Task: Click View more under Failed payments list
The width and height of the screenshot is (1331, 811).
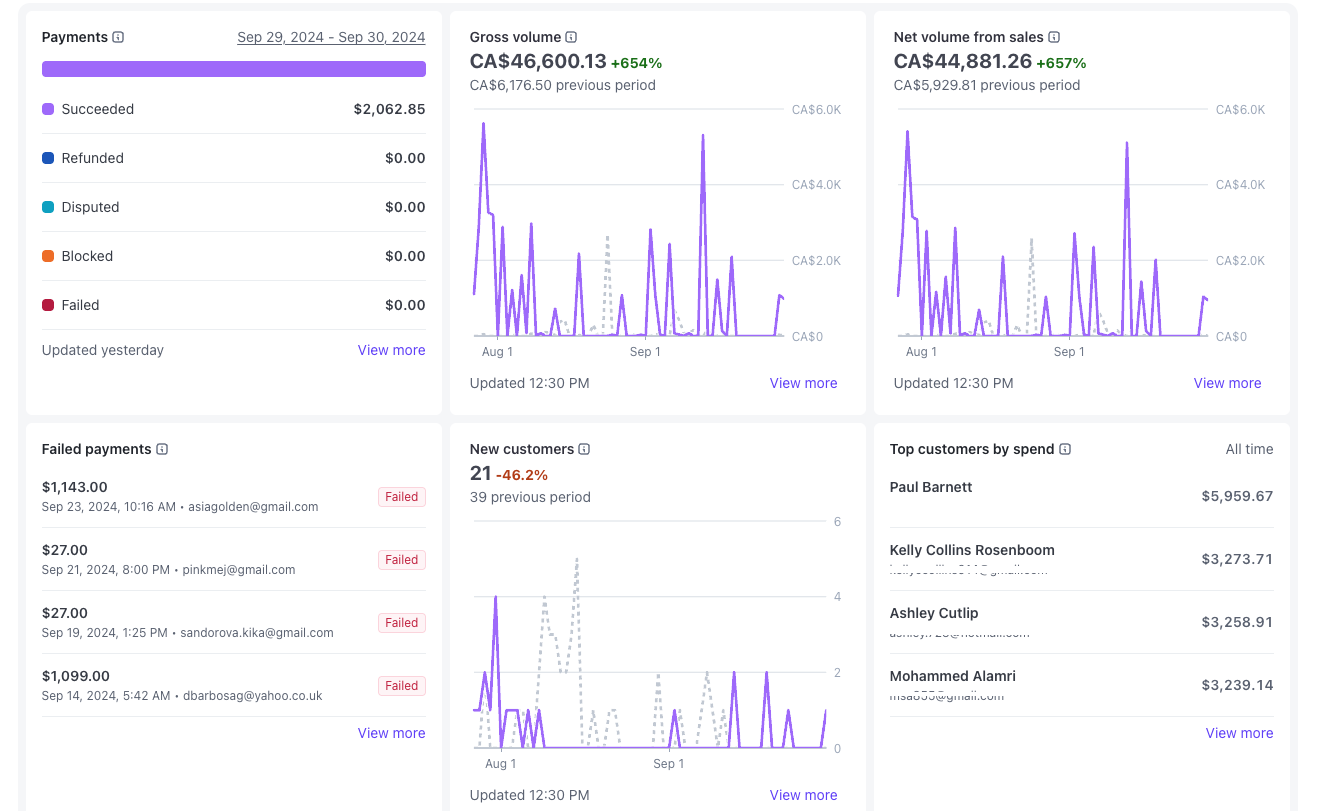Action: [391, 733]
